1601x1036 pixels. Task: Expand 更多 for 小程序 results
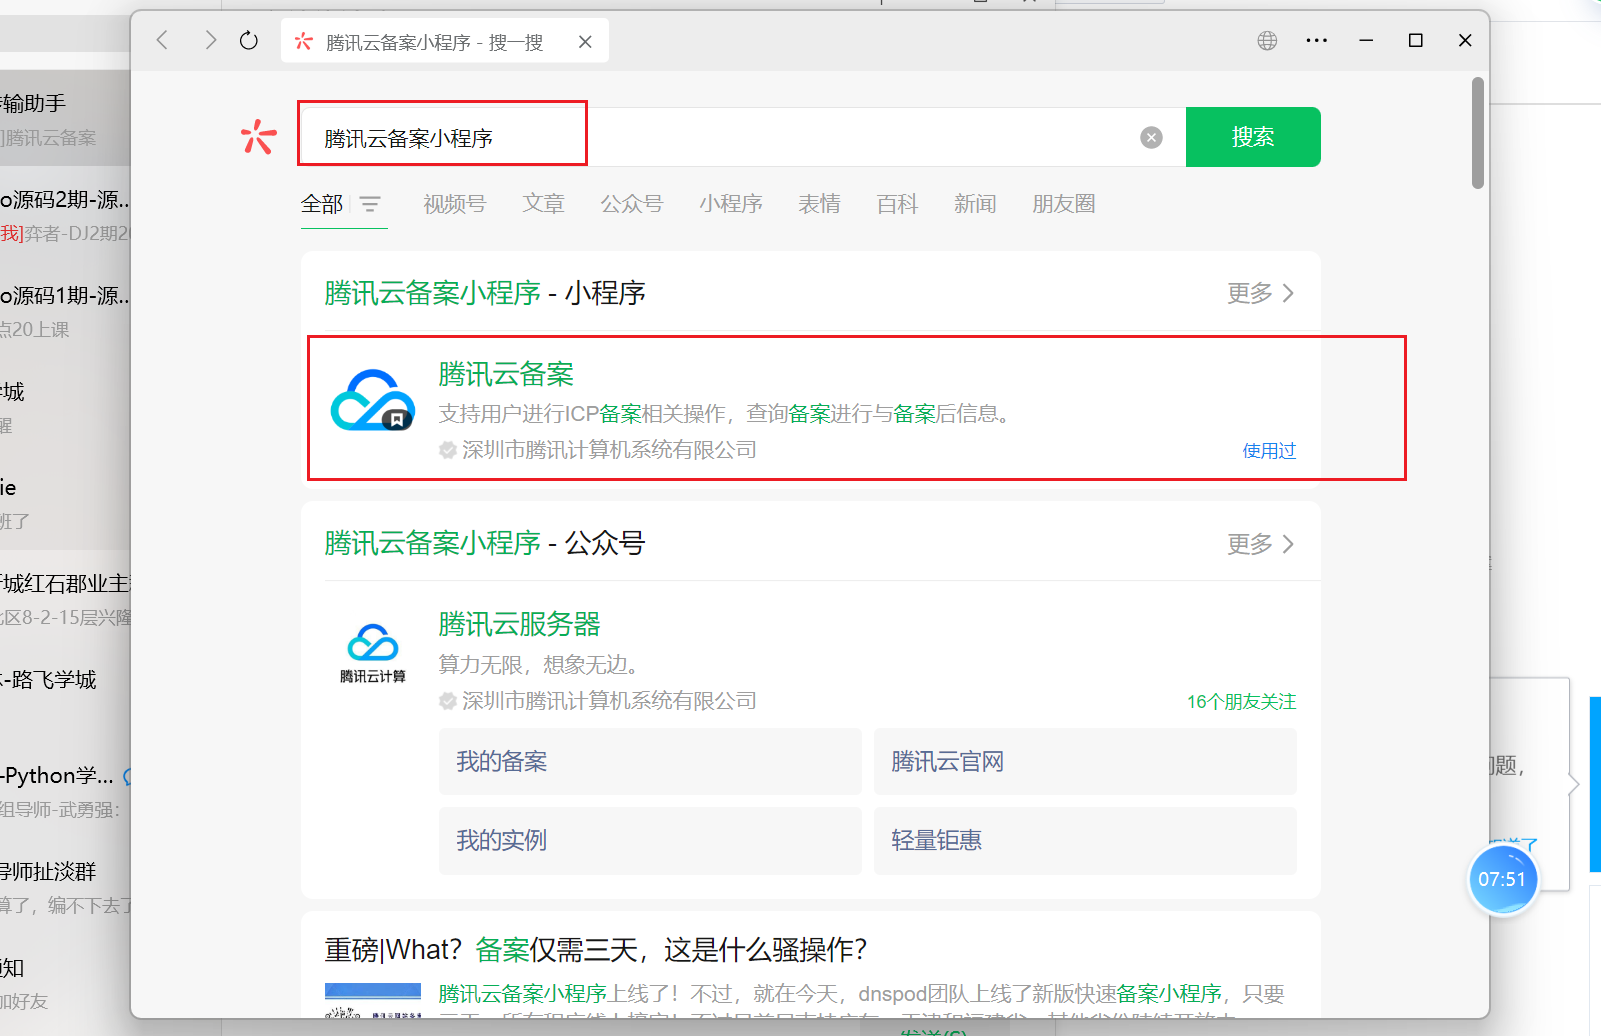[1260, 293]
